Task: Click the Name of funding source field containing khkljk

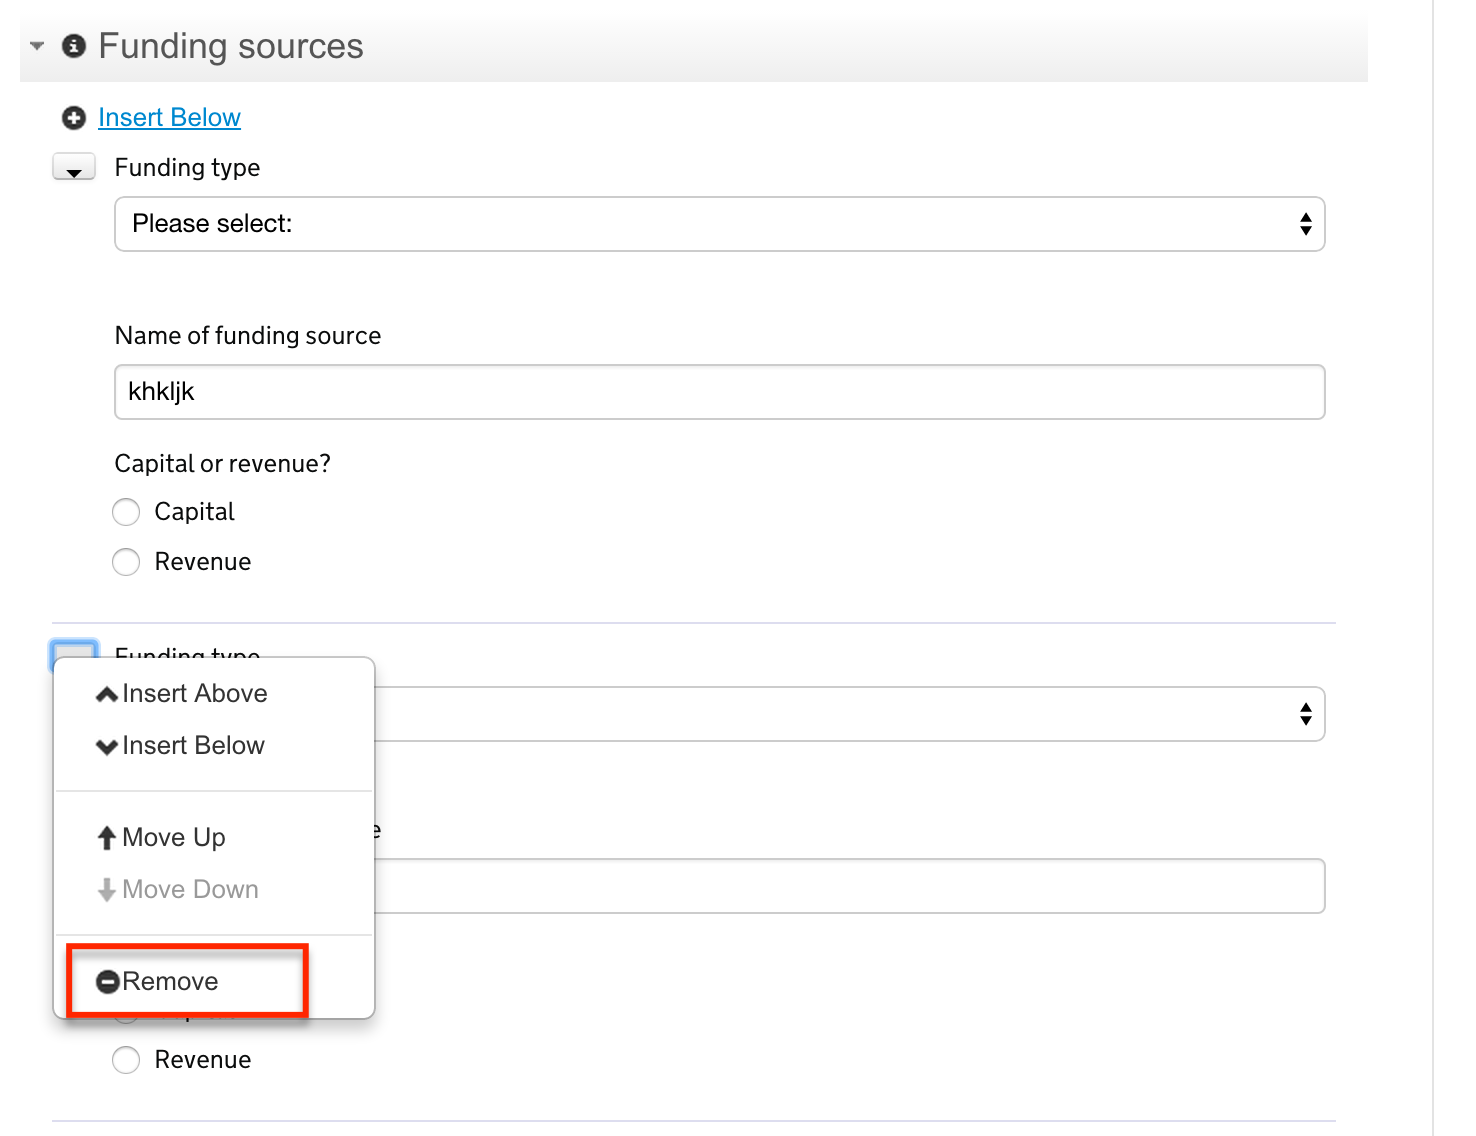Action: tap(719, 392)
